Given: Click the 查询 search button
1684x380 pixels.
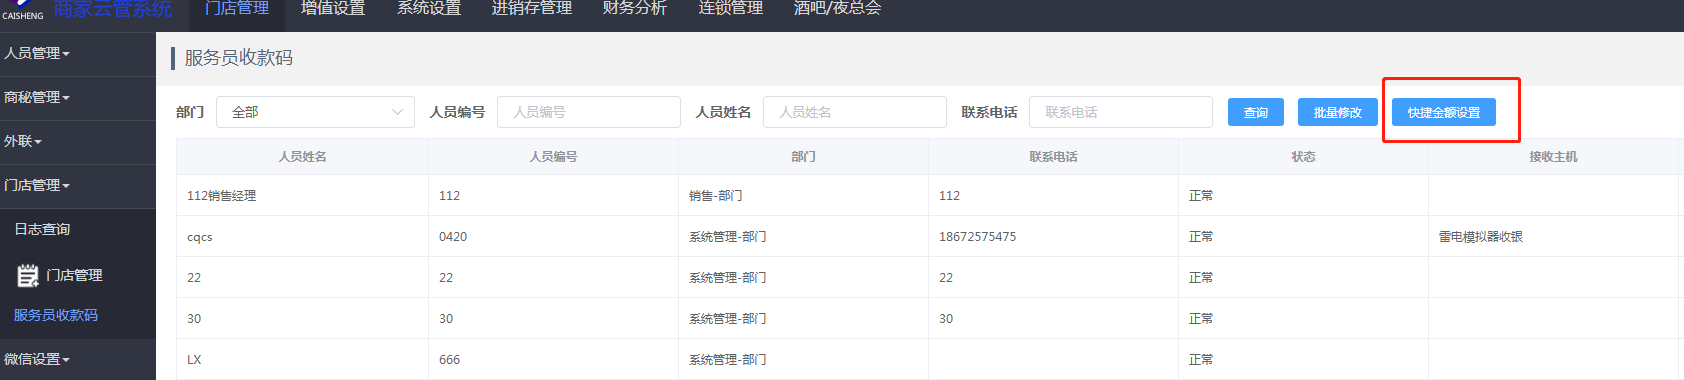Looking at the screenshot, I should pyautogui.click(x=1256, y=112).
